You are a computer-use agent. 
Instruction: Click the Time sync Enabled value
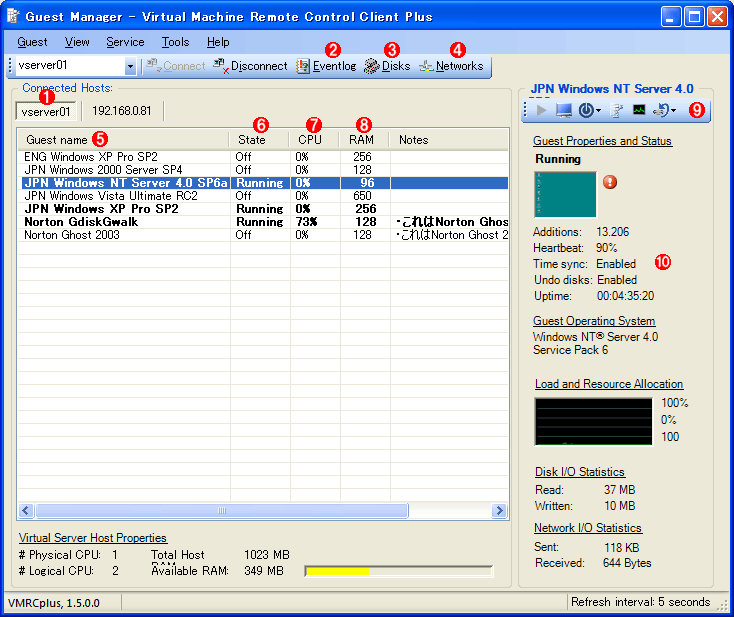tap(616, 264)
